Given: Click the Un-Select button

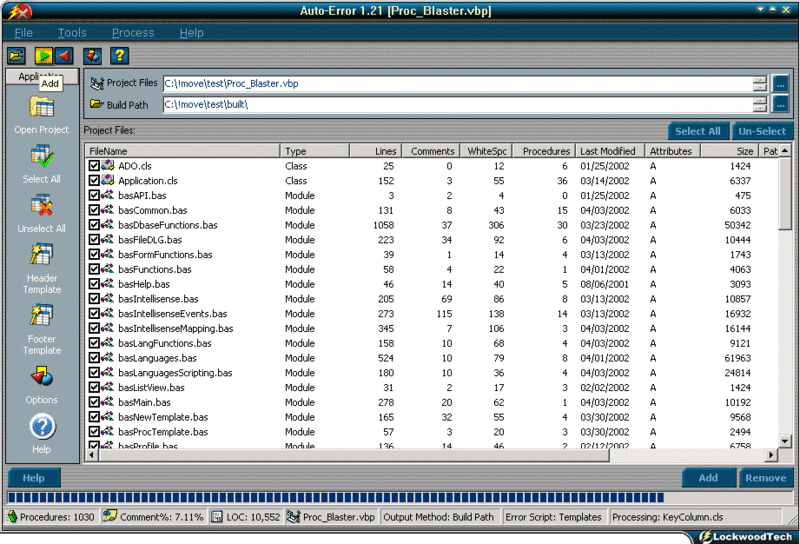Looking at the screenshot, I should pyautogui.click(x=762, y=131).
